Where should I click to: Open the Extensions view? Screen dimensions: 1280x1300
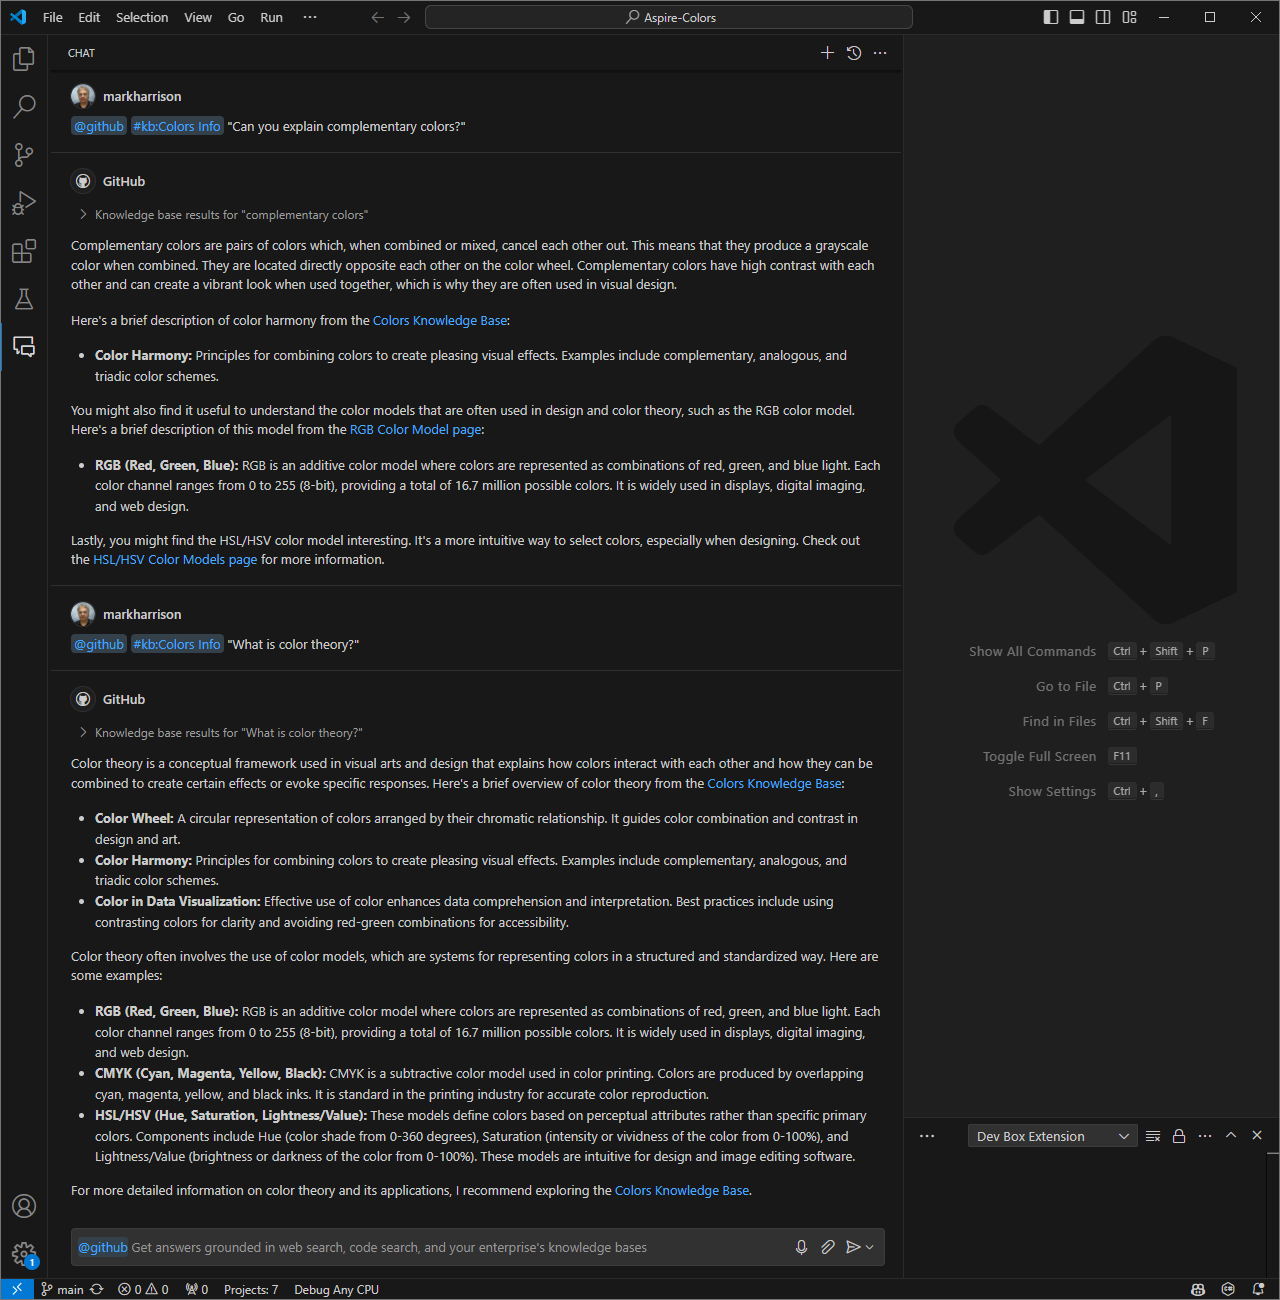click(x=24, y=251)
